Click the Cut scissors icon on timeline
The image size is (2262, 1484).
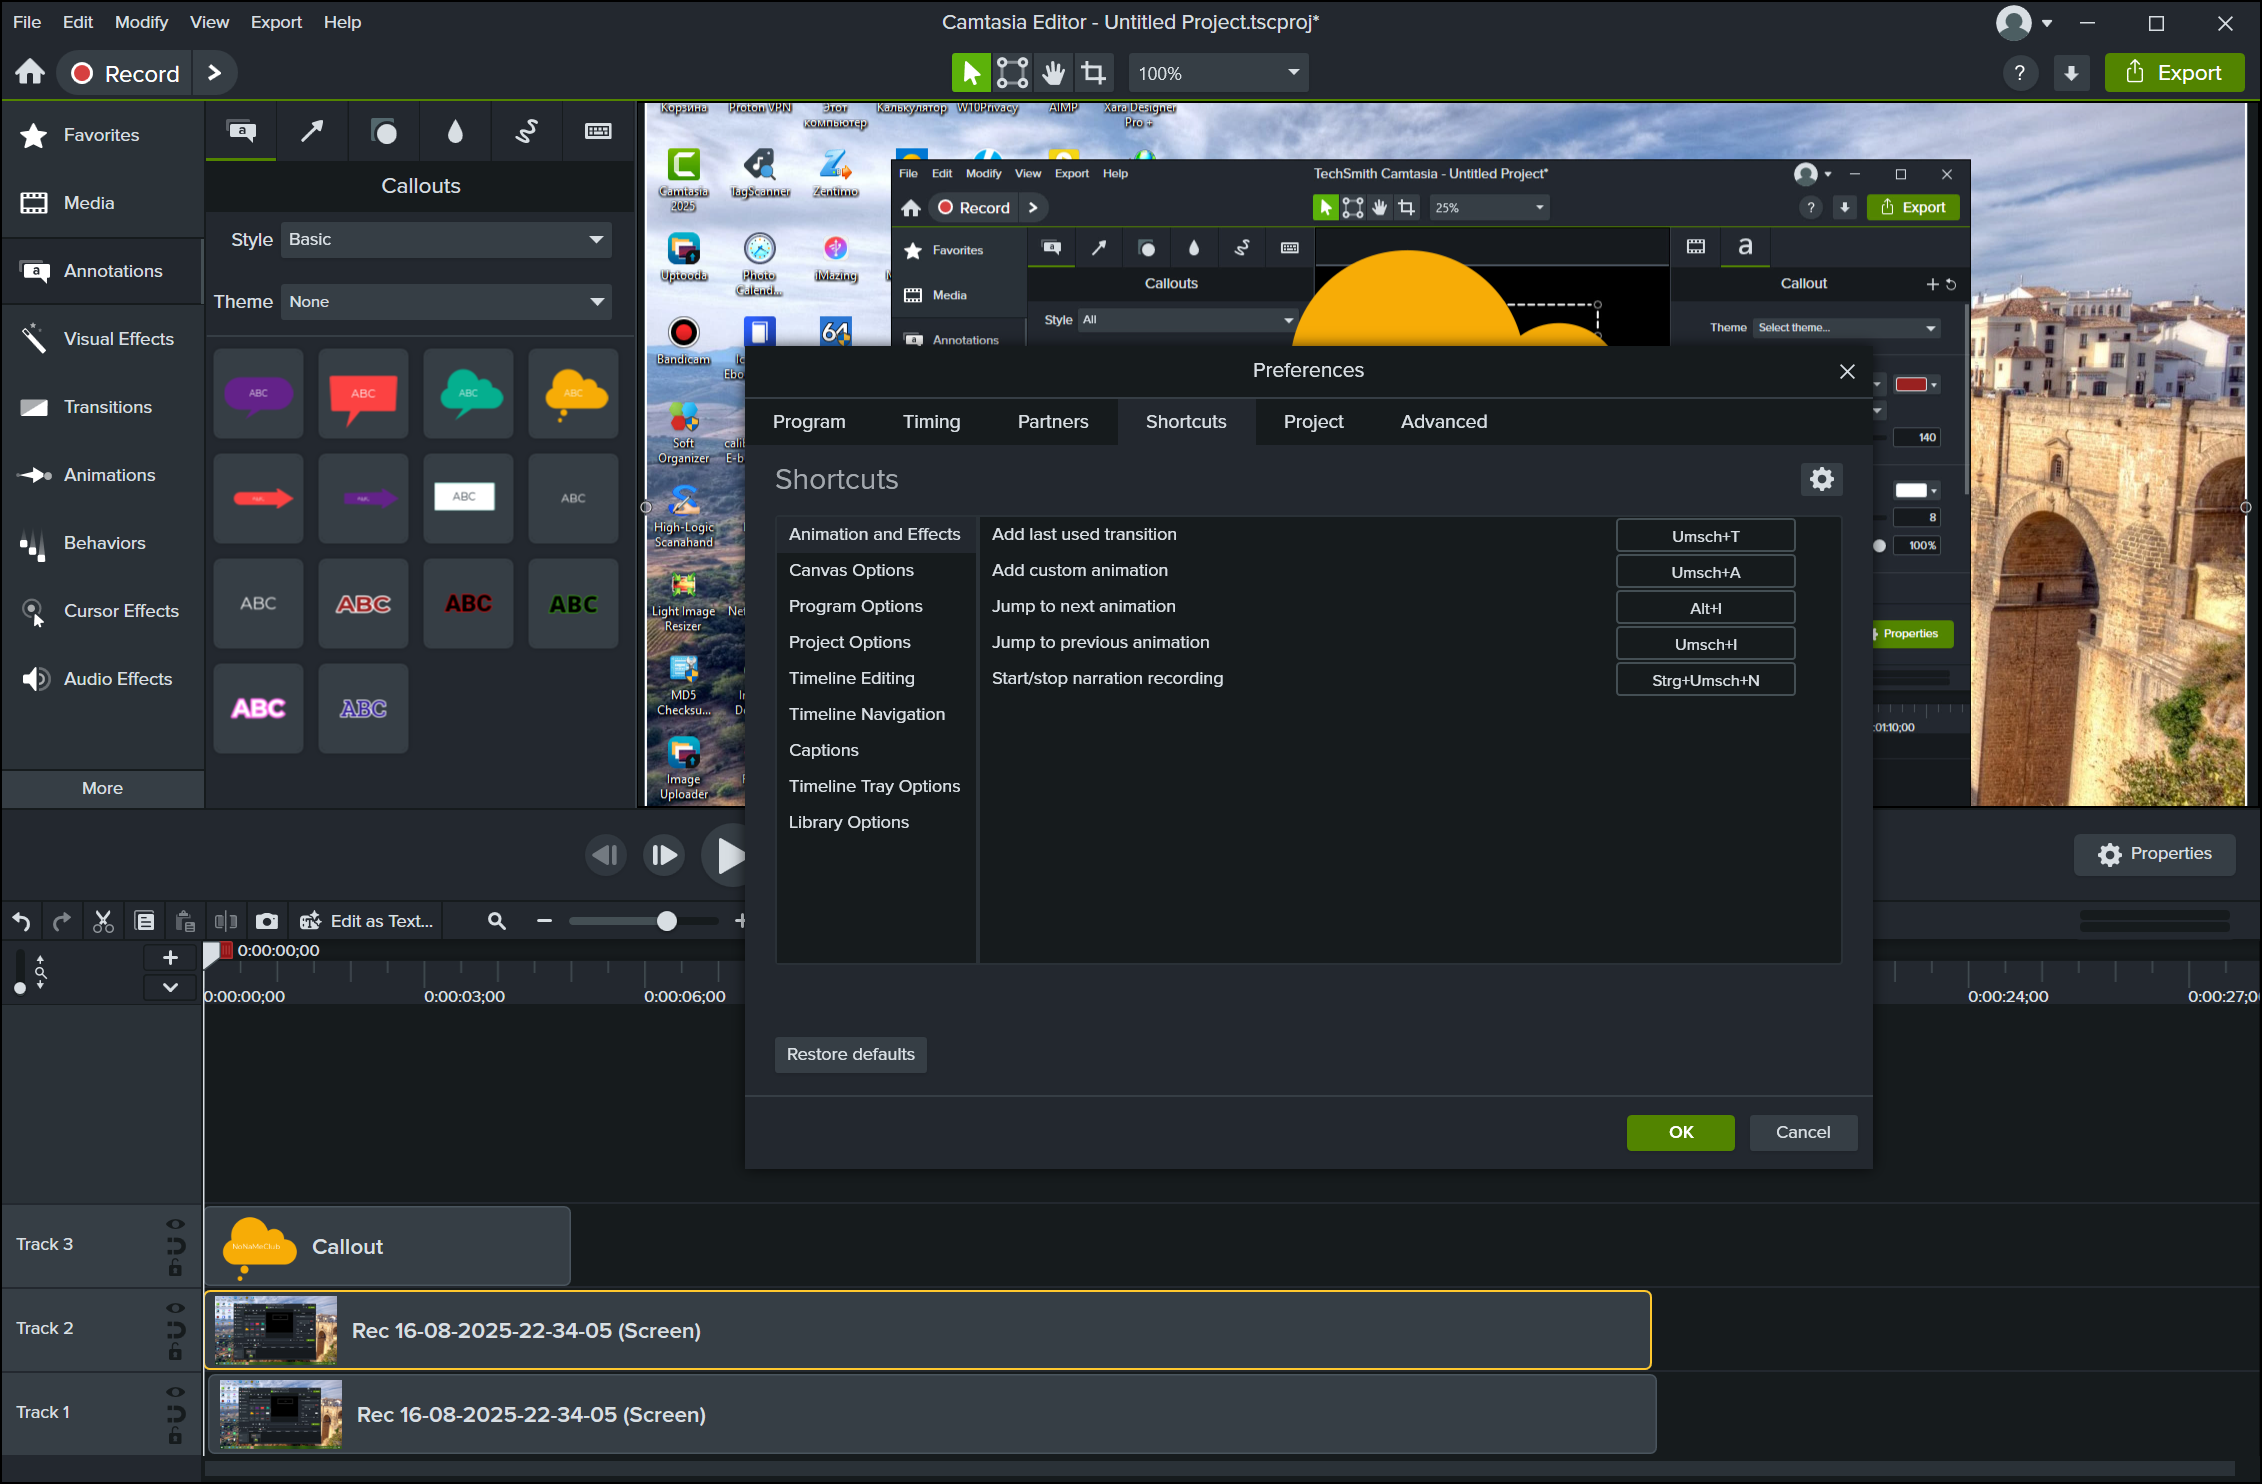(x=103, y=921)
